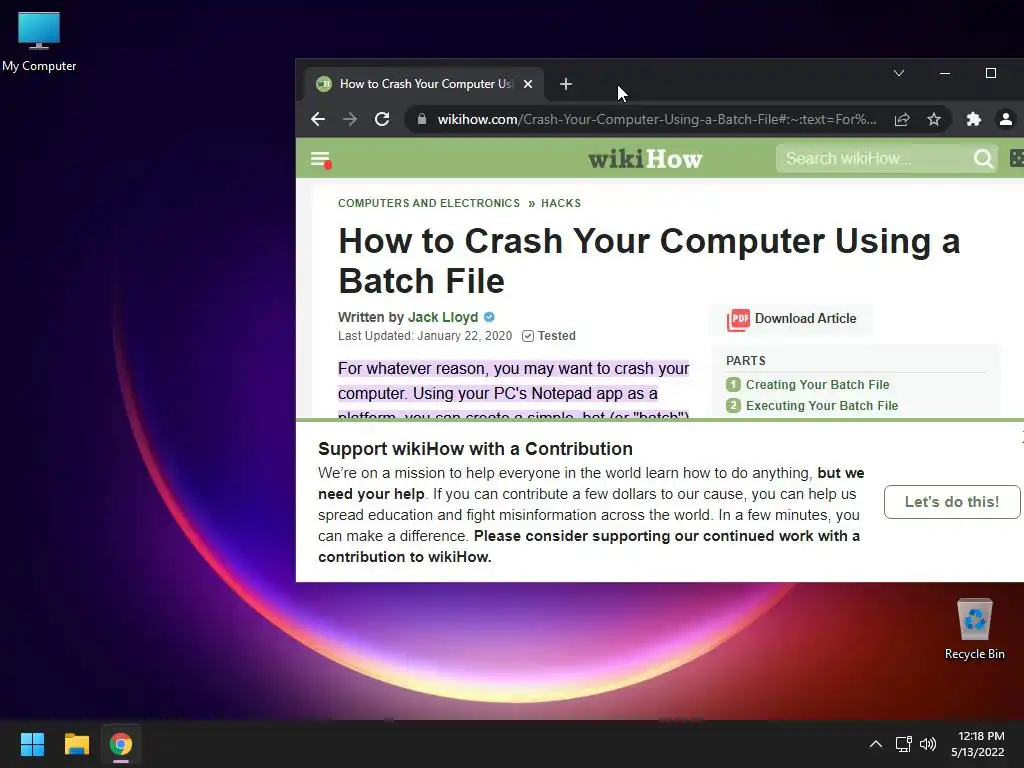Open the tab search dropdown chevron
Screen dimensions: 1024x768
tap(899, 73)
